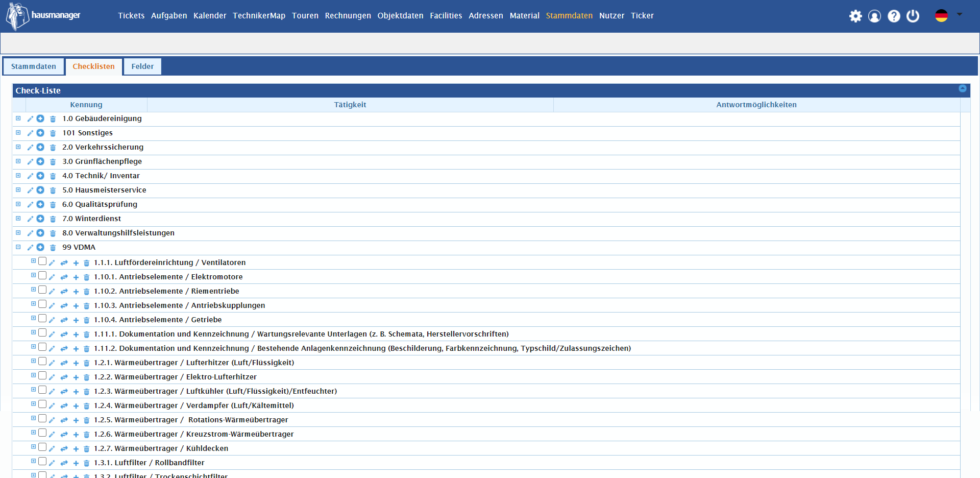Open the Tickets menu item

tap(131, 16)
